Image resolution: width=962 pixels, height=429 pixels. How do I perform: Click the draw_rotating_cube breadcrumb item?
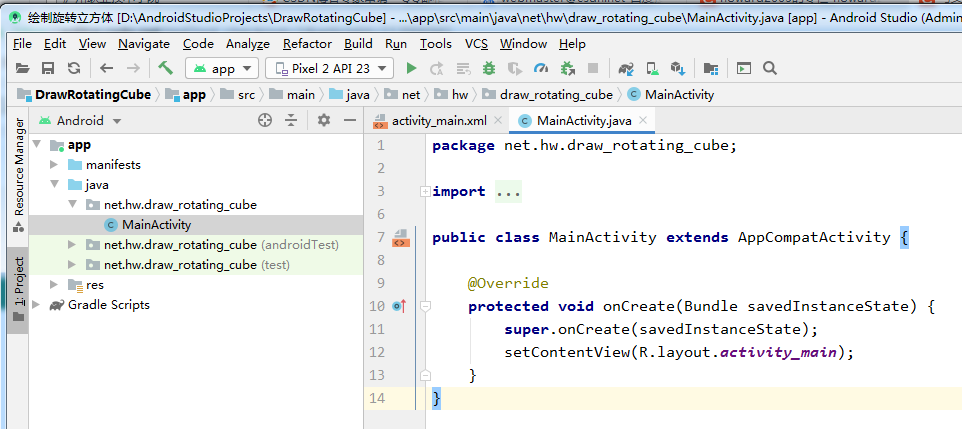click(x=548, y=95)
